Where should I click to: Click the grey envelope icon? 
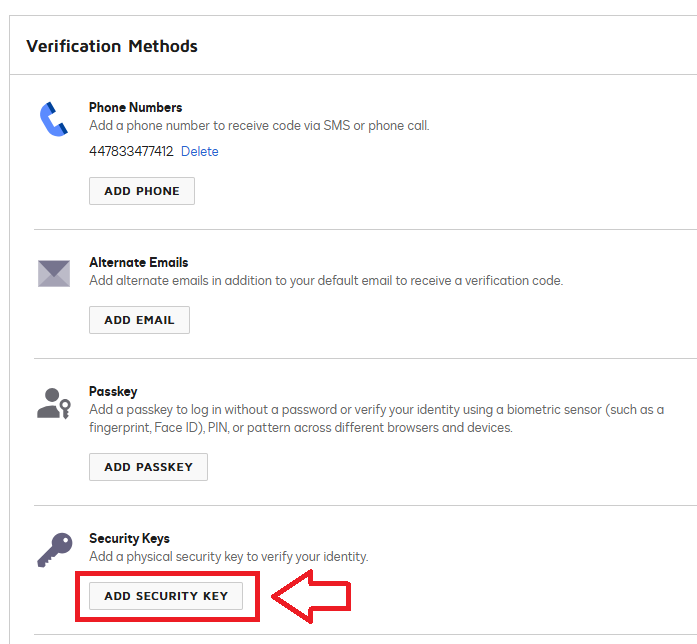click(x=53, y=273)
